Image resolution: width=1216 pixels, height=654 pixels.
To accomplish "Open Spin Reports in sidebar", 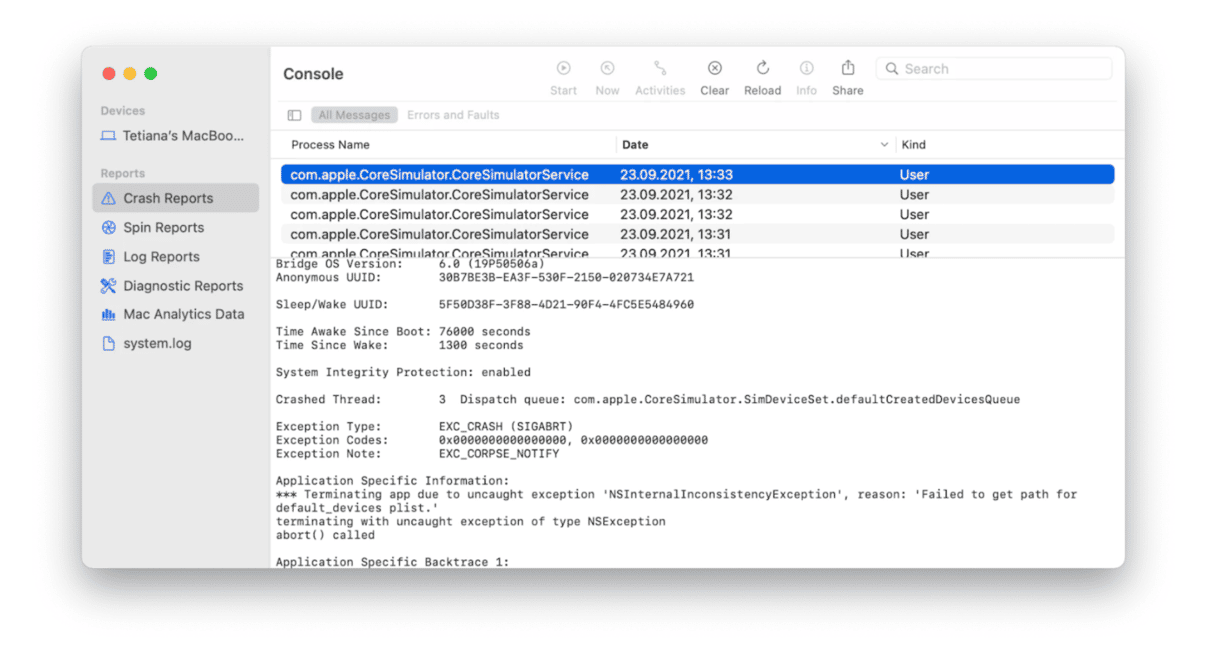I will (163, 228).
